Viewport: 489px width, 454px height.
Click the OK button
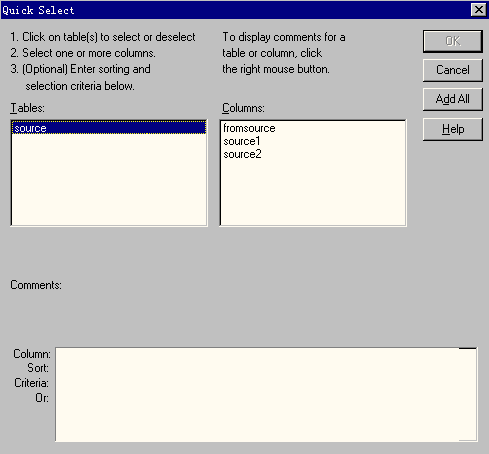coord(453,41)
